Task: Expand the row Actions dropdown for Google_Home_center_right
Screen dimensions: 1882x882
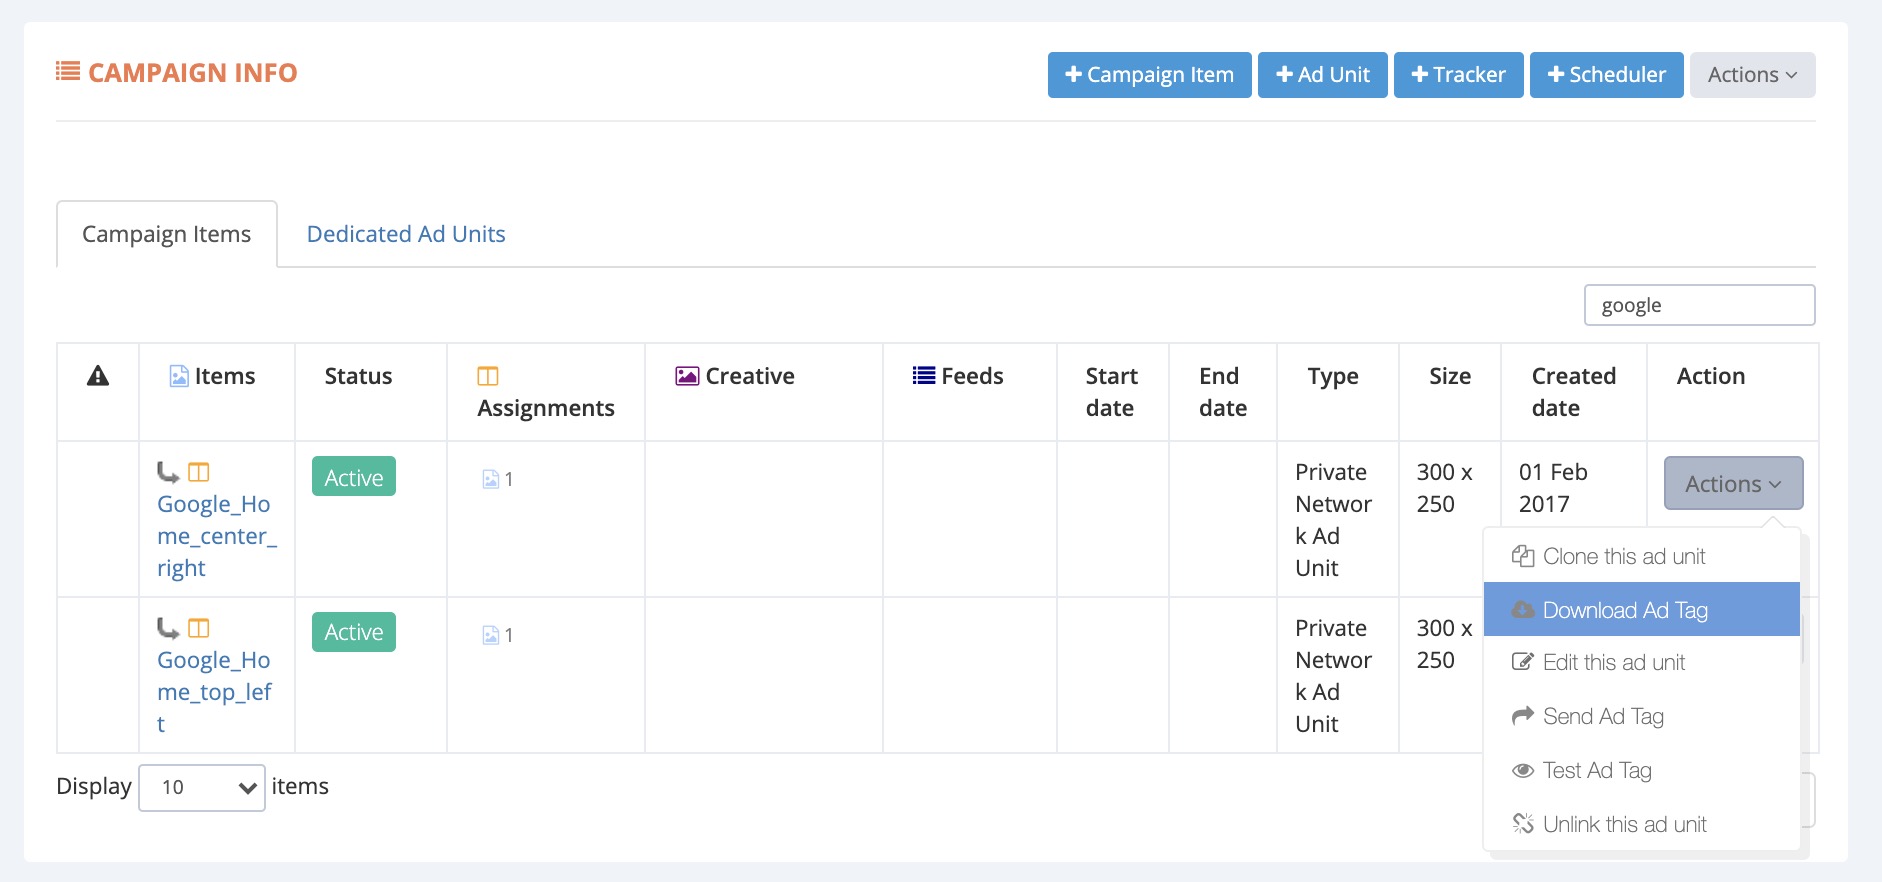Action: pyautogui.click(x=1733, y=484)
